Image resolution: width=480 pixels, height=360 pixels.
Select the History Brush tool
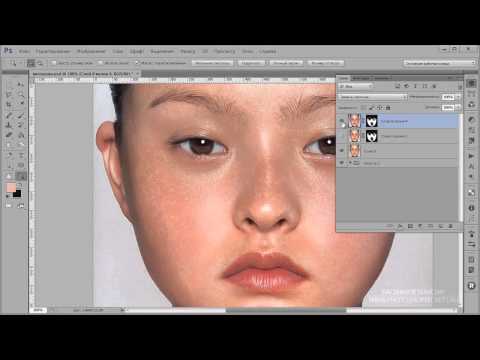21,125
